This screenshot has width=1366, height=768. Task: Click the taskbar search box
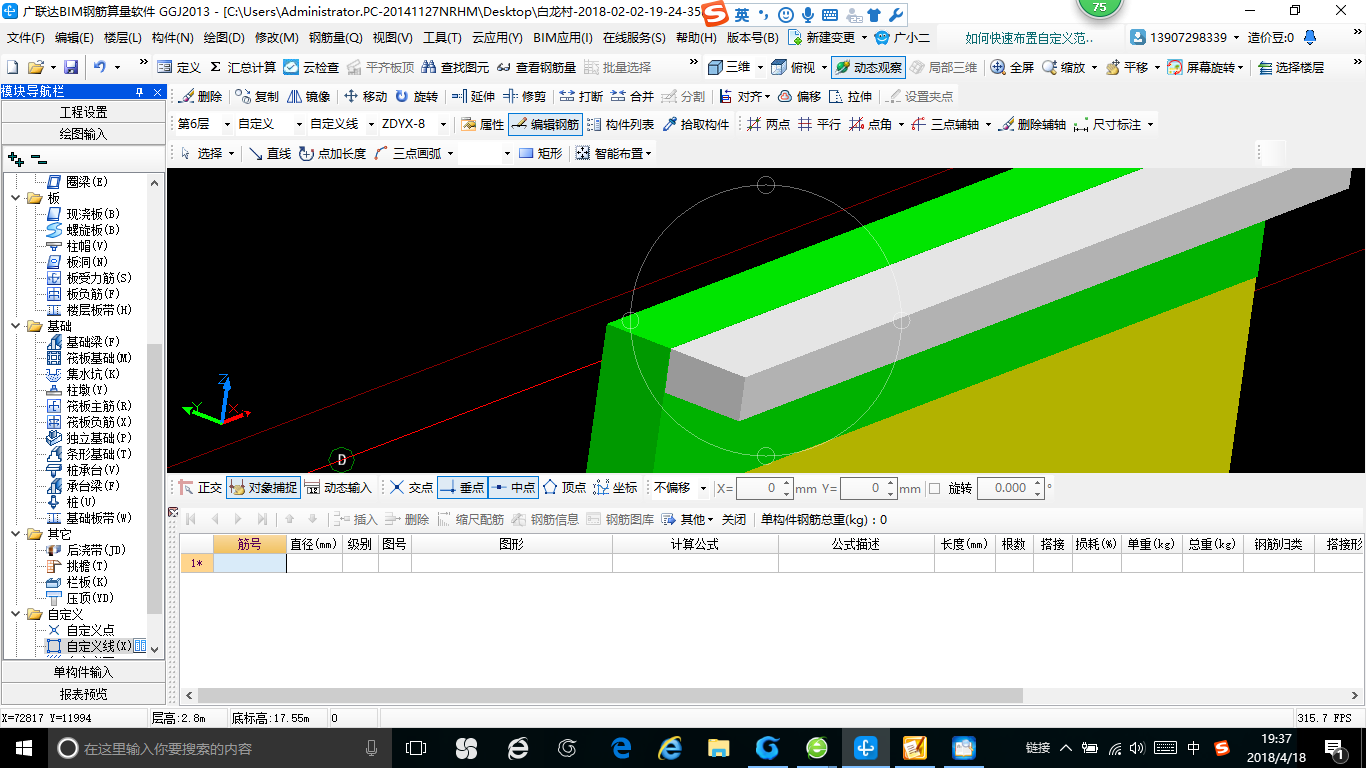218,748
